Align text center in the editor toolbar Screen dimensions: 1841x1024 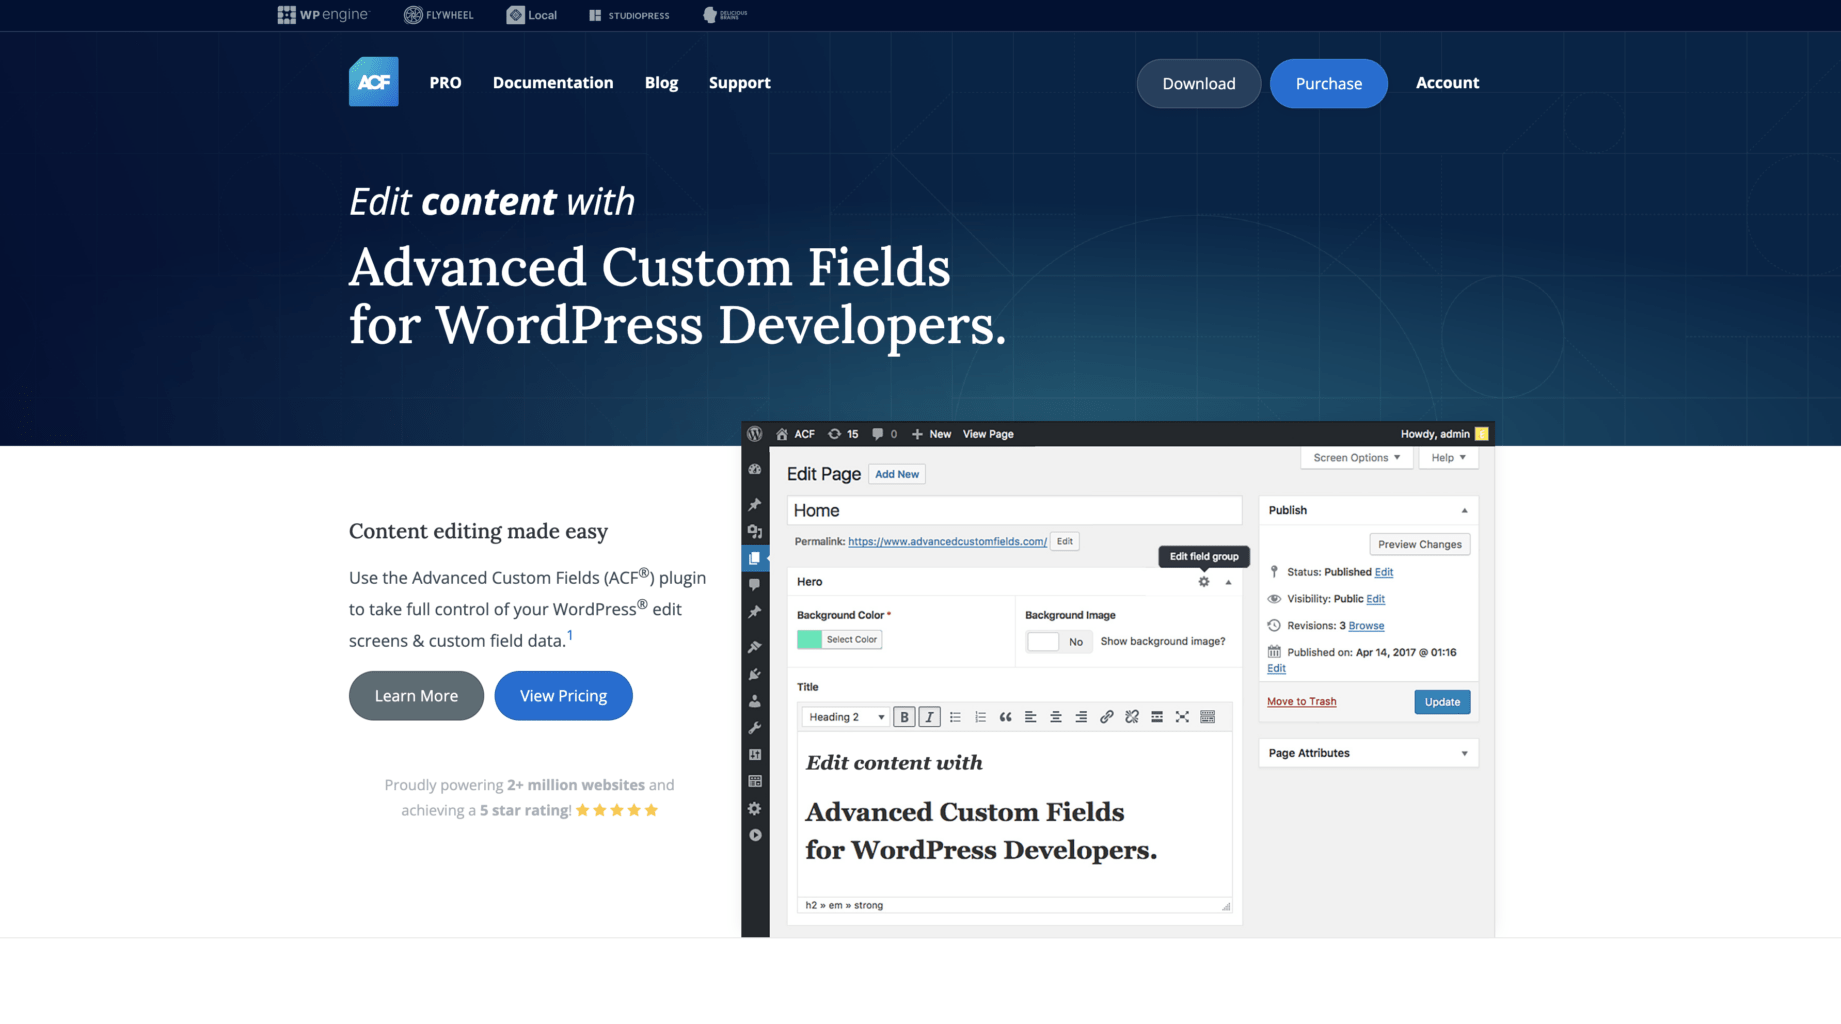tap(1056, 717)
